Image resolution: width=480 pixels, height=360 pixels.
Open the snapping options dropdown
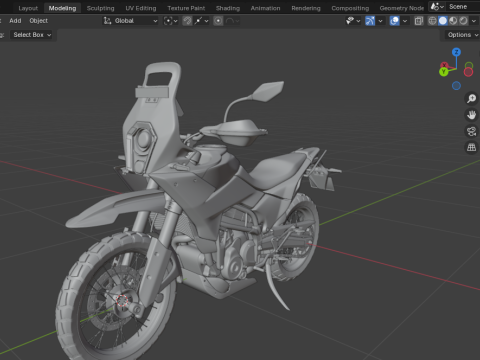click(x=202, y=21)
